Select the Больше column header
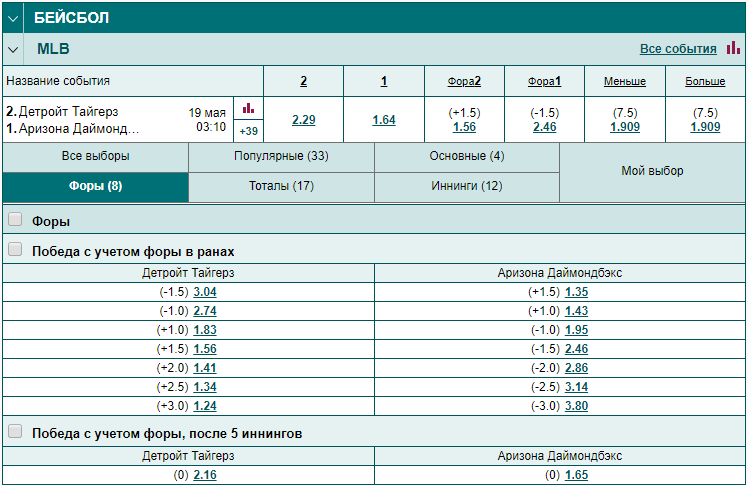This screenshot has width=748, height=485. [x=705, y=81]
